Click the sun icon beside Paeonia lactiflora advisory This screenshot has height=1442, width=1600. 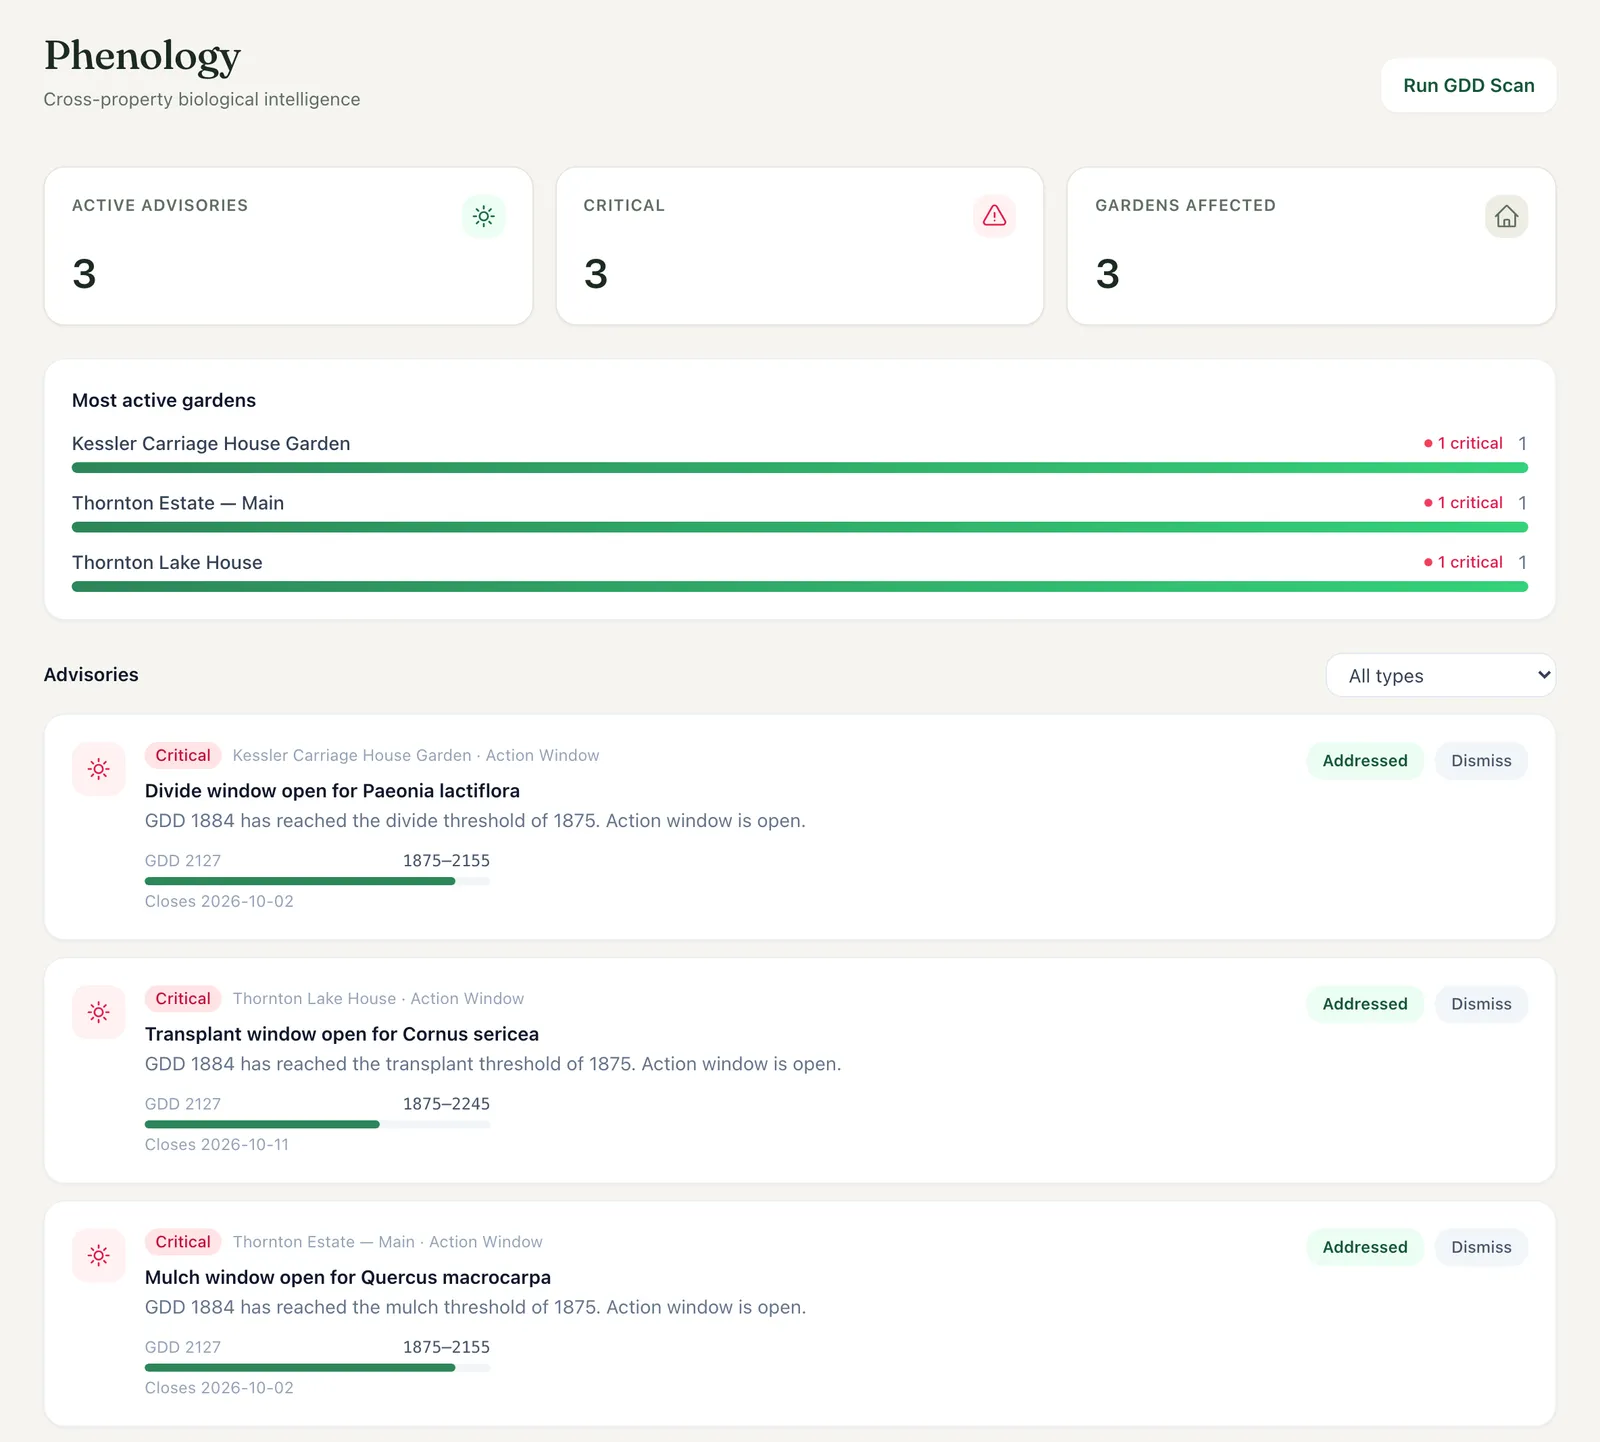pos(99,769)
